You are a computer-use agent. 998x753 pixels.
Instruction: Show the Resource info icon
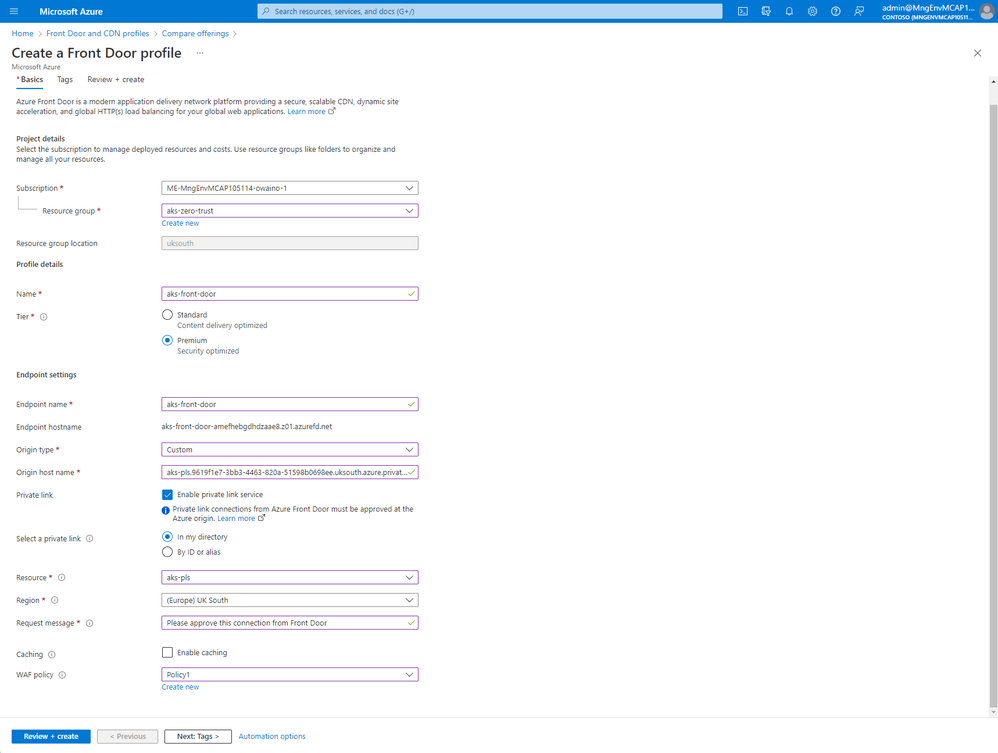tap(62, 578)
